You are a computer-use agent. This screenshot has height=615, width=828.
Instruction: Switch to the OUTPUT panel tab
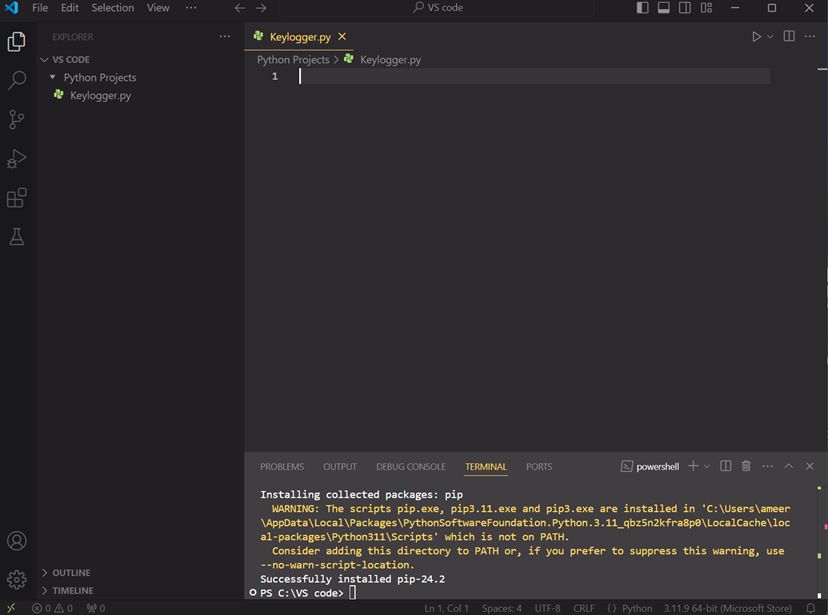click(340, 467)
